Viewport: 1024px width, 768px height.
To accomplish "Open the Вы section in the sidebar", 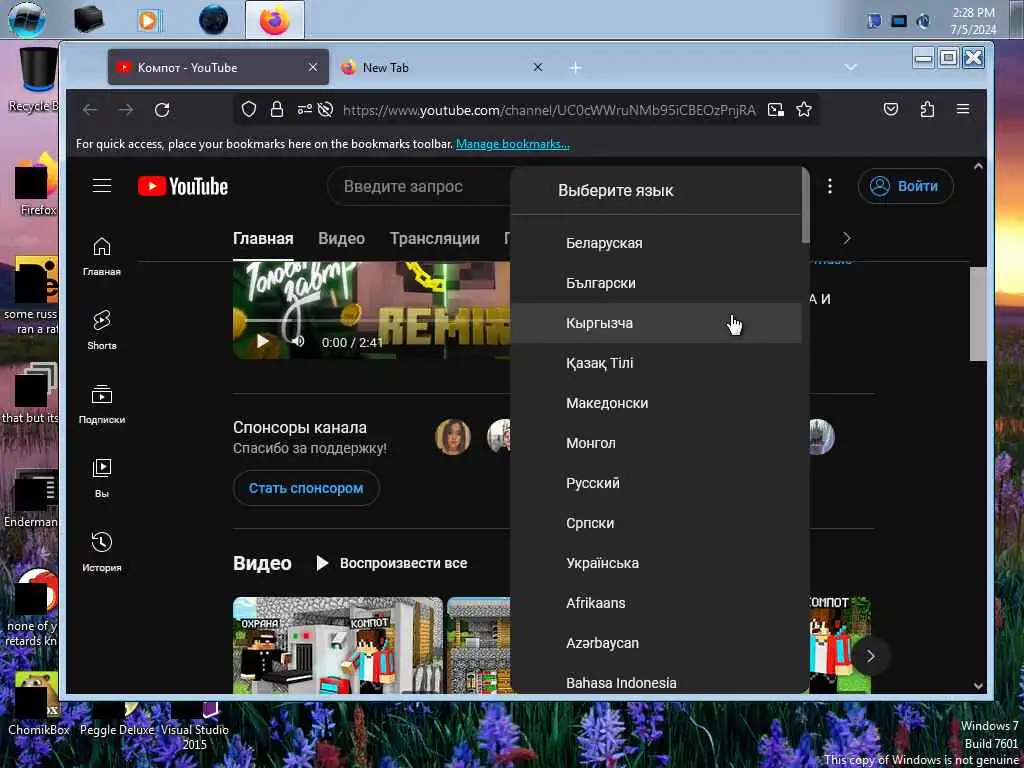I will pyautogui.click(x=102, y=478).
